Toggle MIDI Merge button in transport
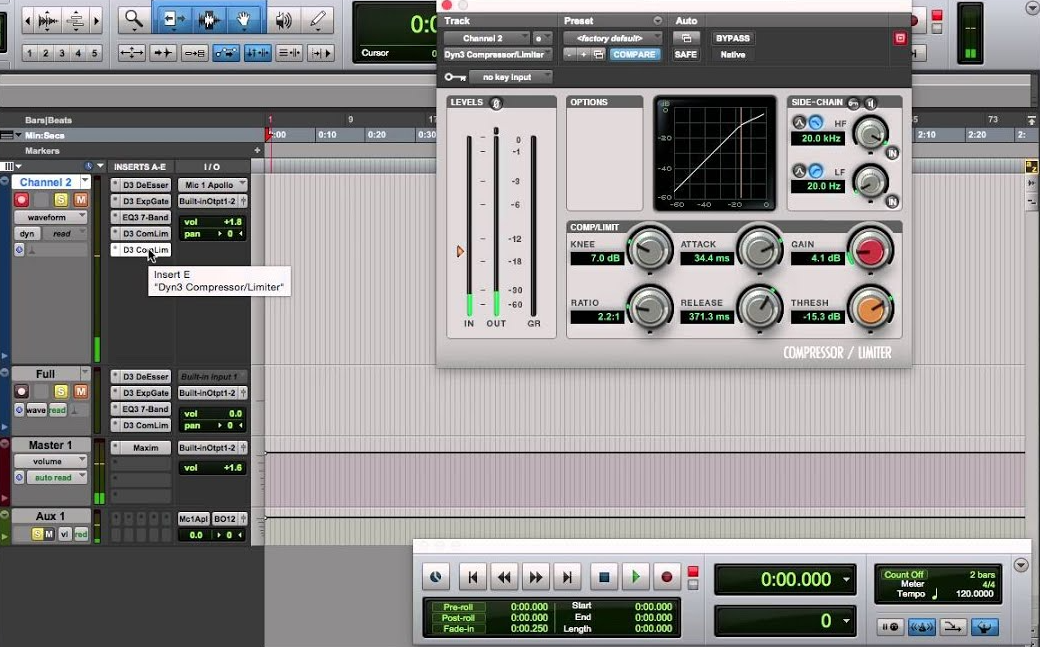Image resolution: width=1040 pixels, height=647 pixels. click(x=953, y=626)
